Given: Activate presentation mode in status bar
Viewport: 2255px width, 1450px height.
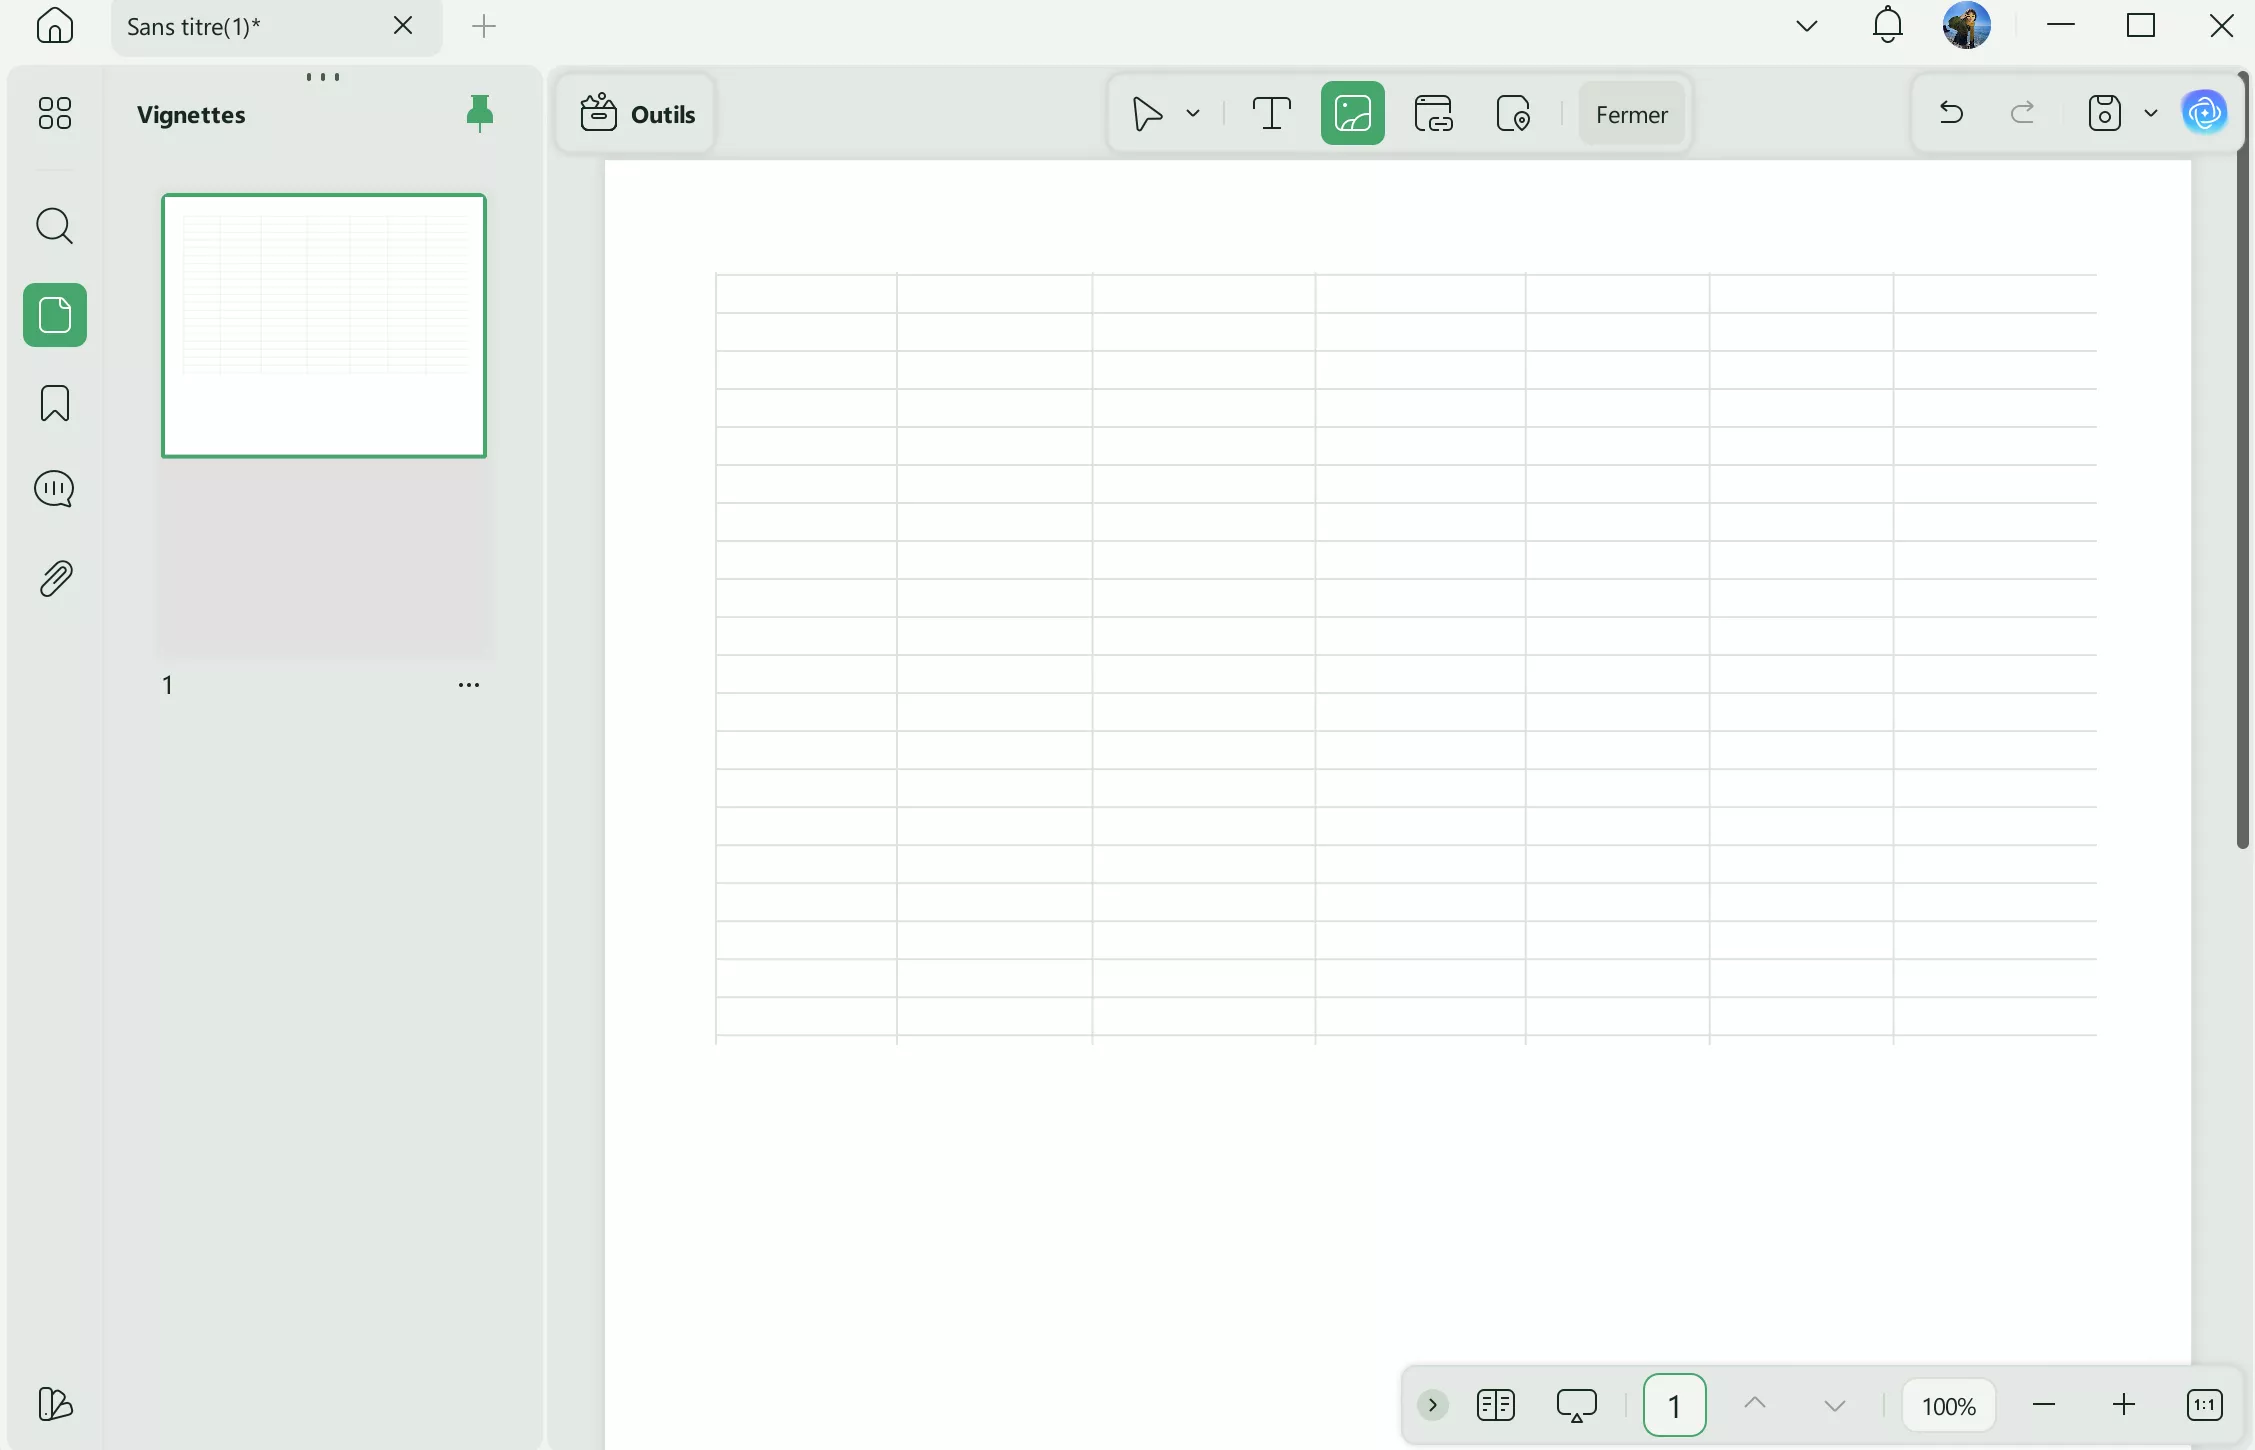Looking at the screenshot, I should pyautogui.click(x=1577, y=1404).
